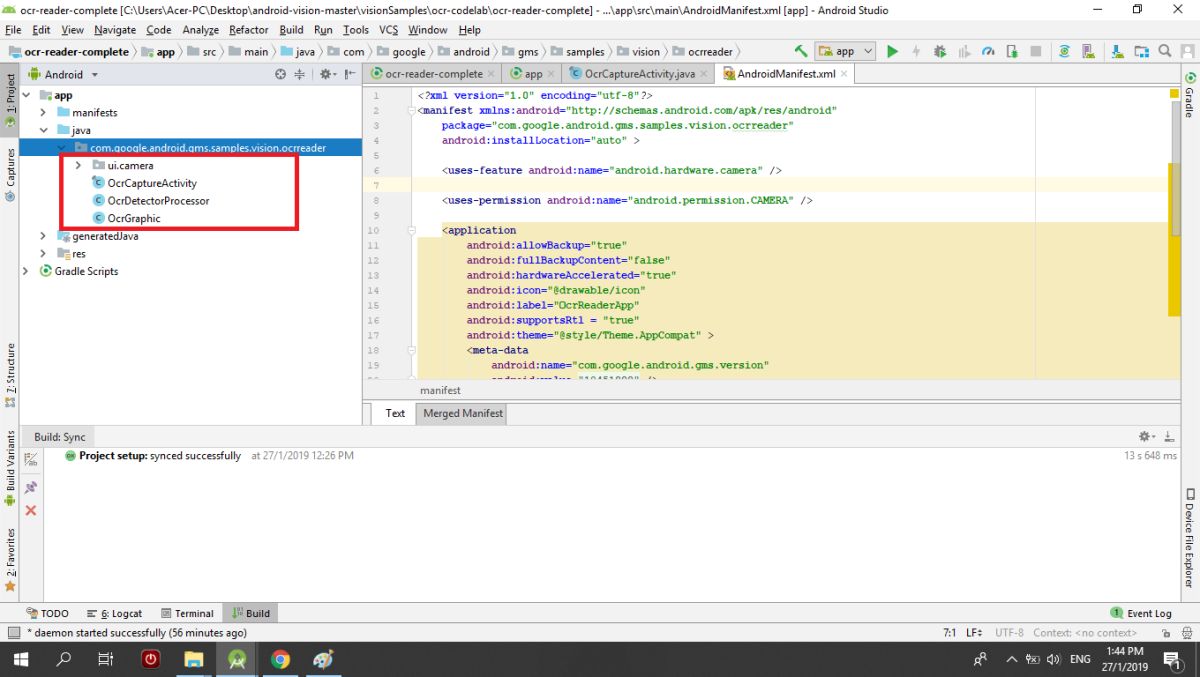Toggle the 1: Project side panel
This screenshot has width=1200, height=677.
(x=11, y=102)
